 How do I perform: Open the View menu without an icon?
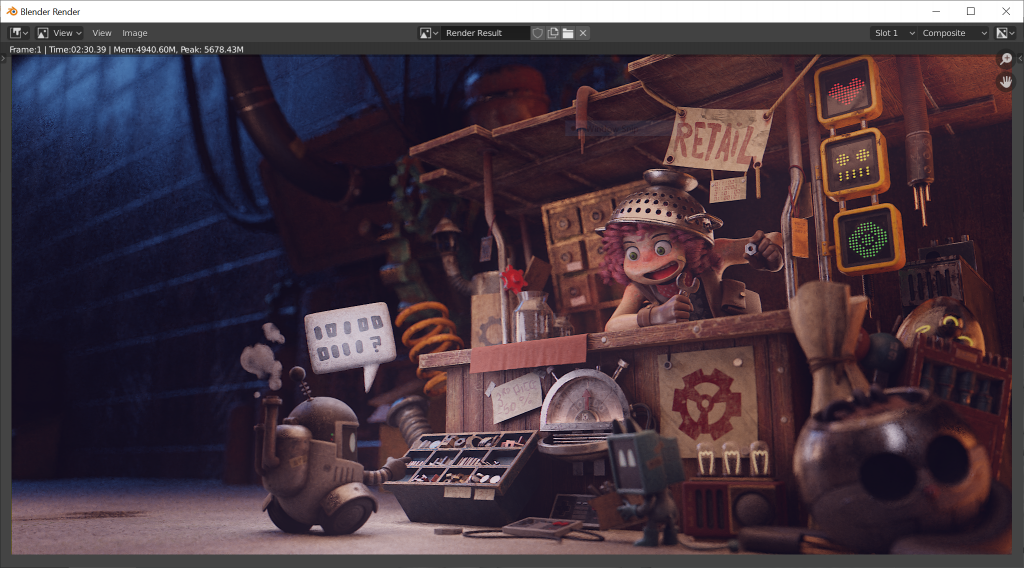pyautogui.click(x=102, y=33)
